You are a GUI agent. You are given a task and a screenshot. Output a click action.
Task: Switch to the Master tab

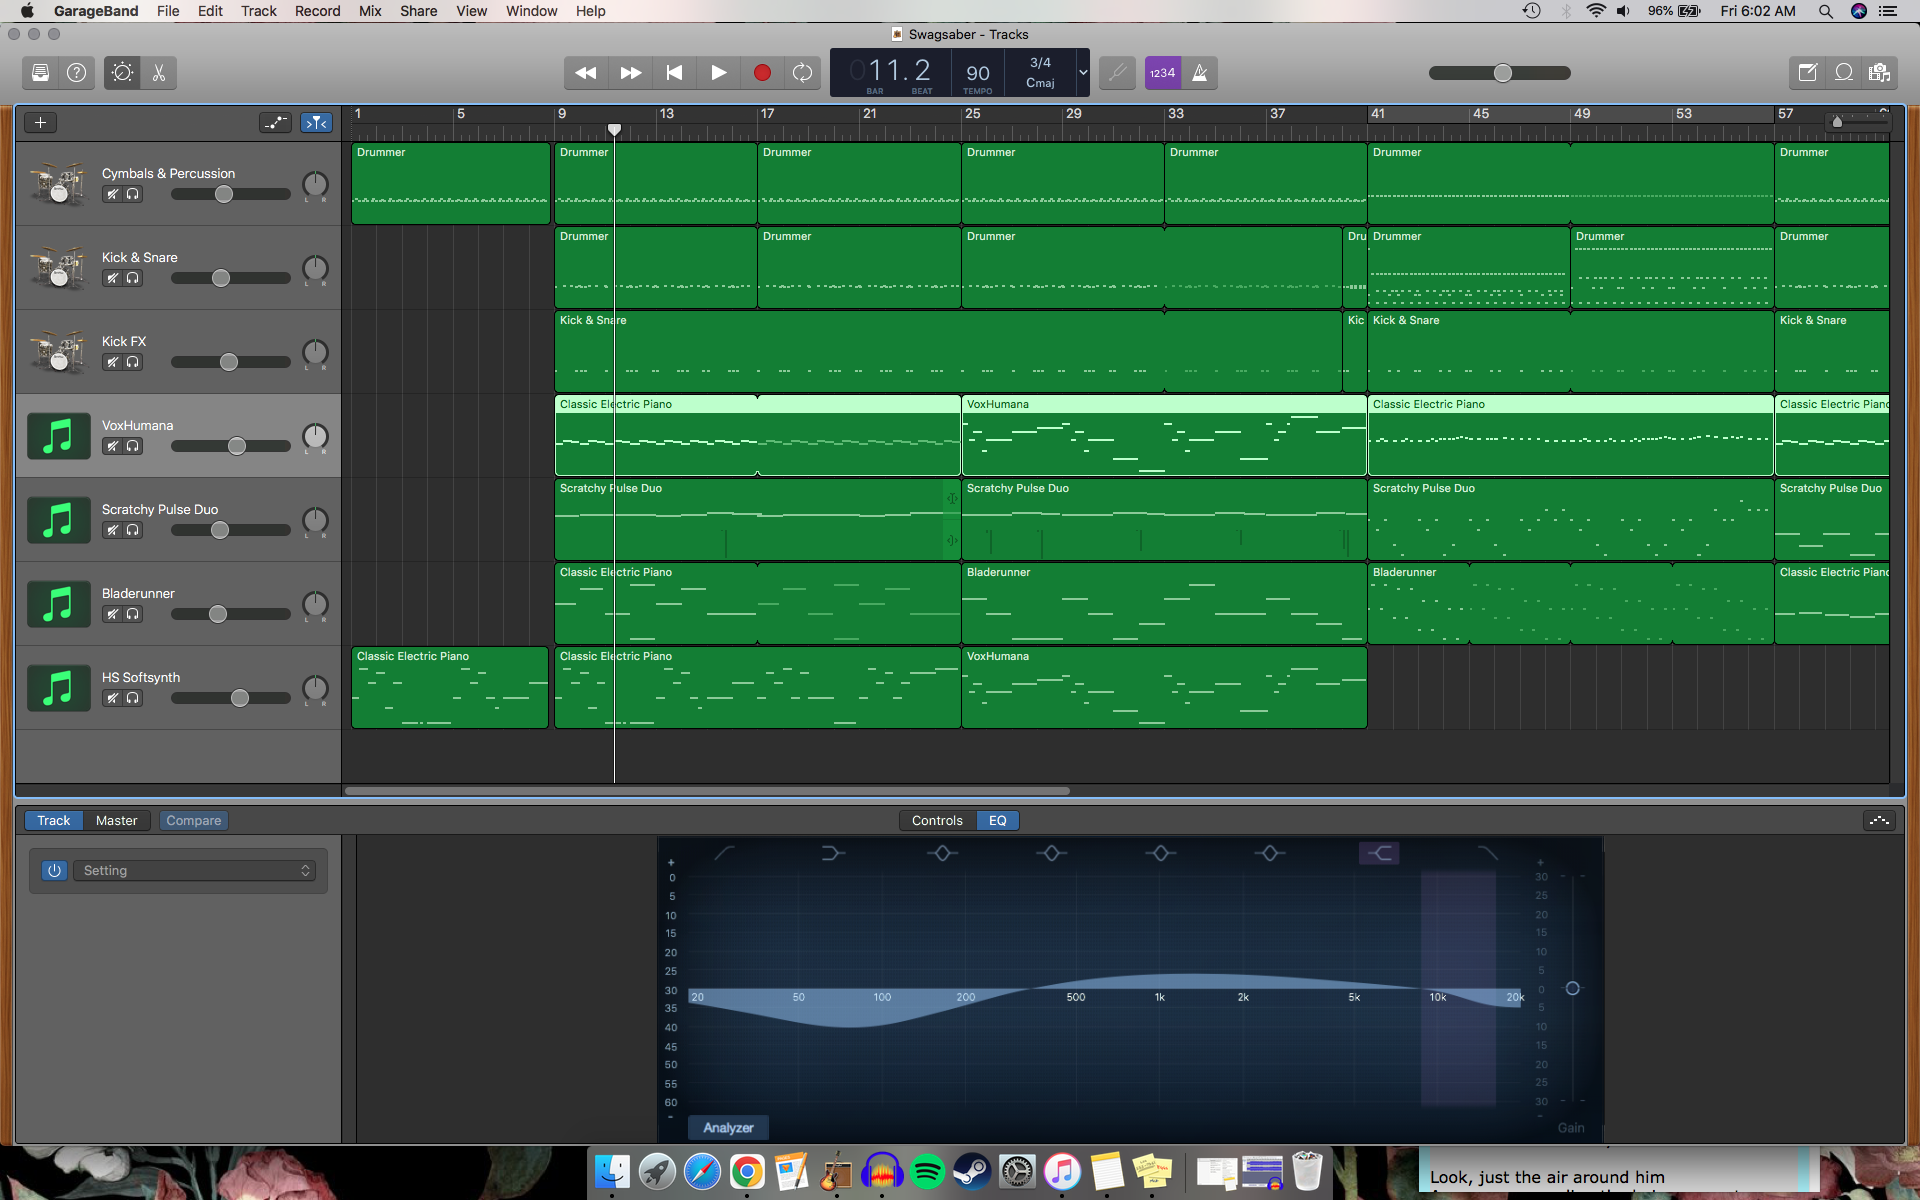[x=117, y=821]
